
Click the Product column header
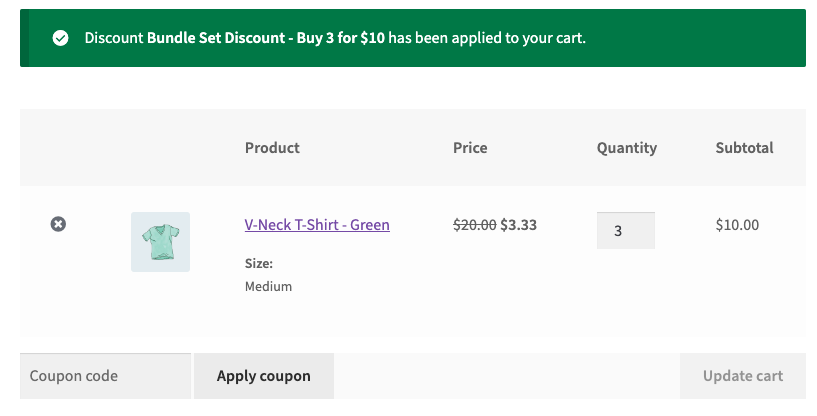272,148
